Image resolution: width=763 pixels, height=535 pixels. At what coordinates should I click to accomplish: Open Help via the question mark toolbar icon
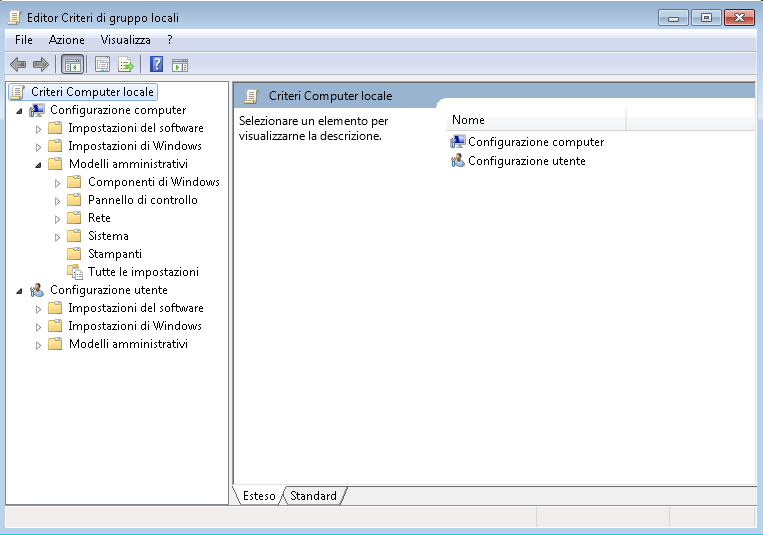point(156,64)
